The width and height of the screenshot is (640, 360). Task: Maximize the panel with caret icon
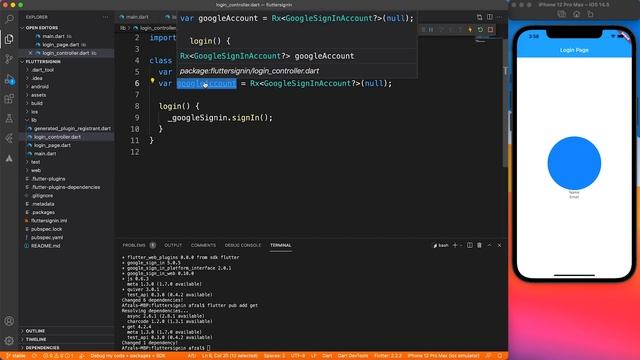(x=489, y=245)
